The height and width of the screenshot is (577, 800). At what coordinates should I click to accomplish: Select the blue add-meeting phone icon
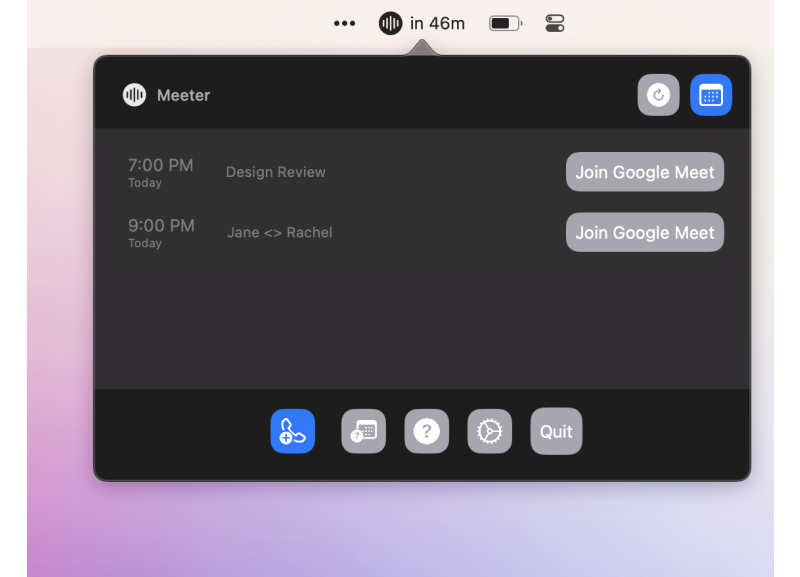(292, 431)
